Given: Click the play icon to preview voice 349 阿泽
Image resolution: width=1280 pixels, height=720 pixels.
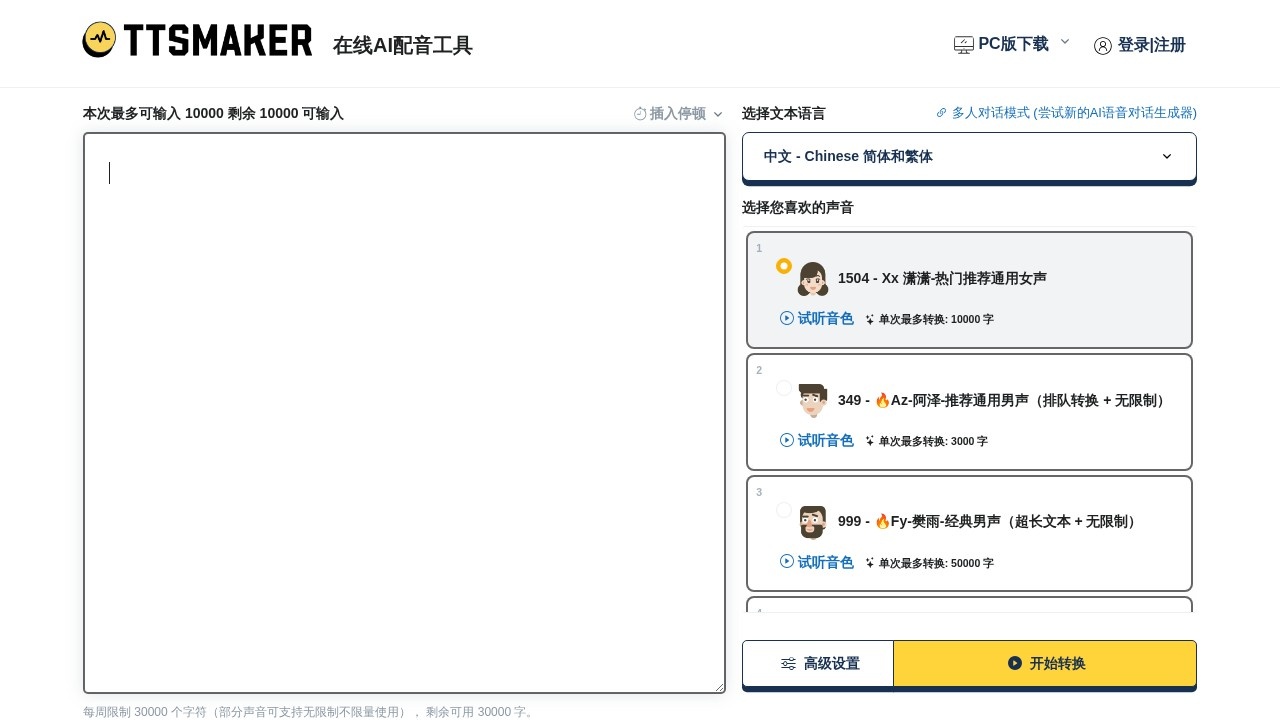Looking at the screenshot, I should pos(787,440).
